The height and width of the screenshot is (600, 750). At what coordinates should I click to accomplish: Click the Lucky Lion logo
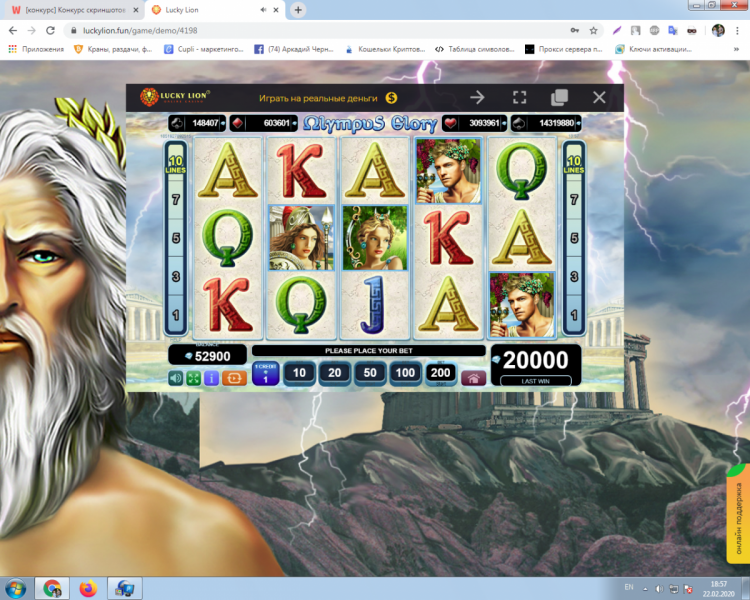[x=168, y=97]
